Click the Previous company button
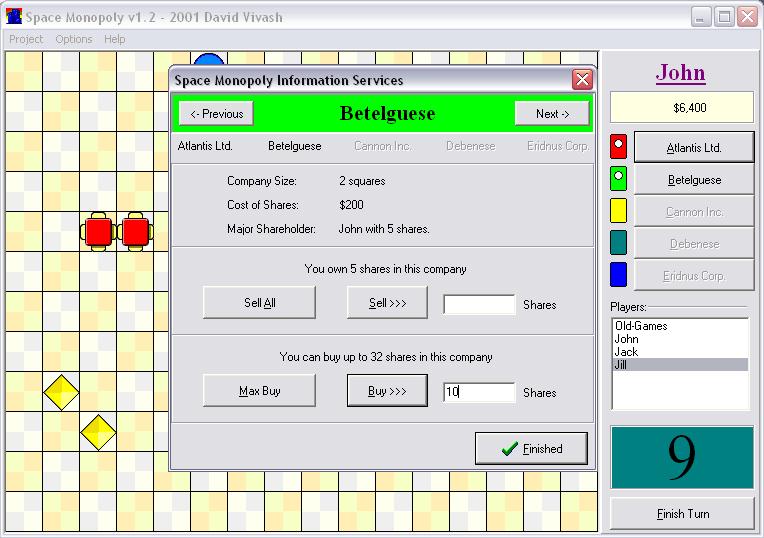Screen dimensions: 764x538 click(216, 114)
